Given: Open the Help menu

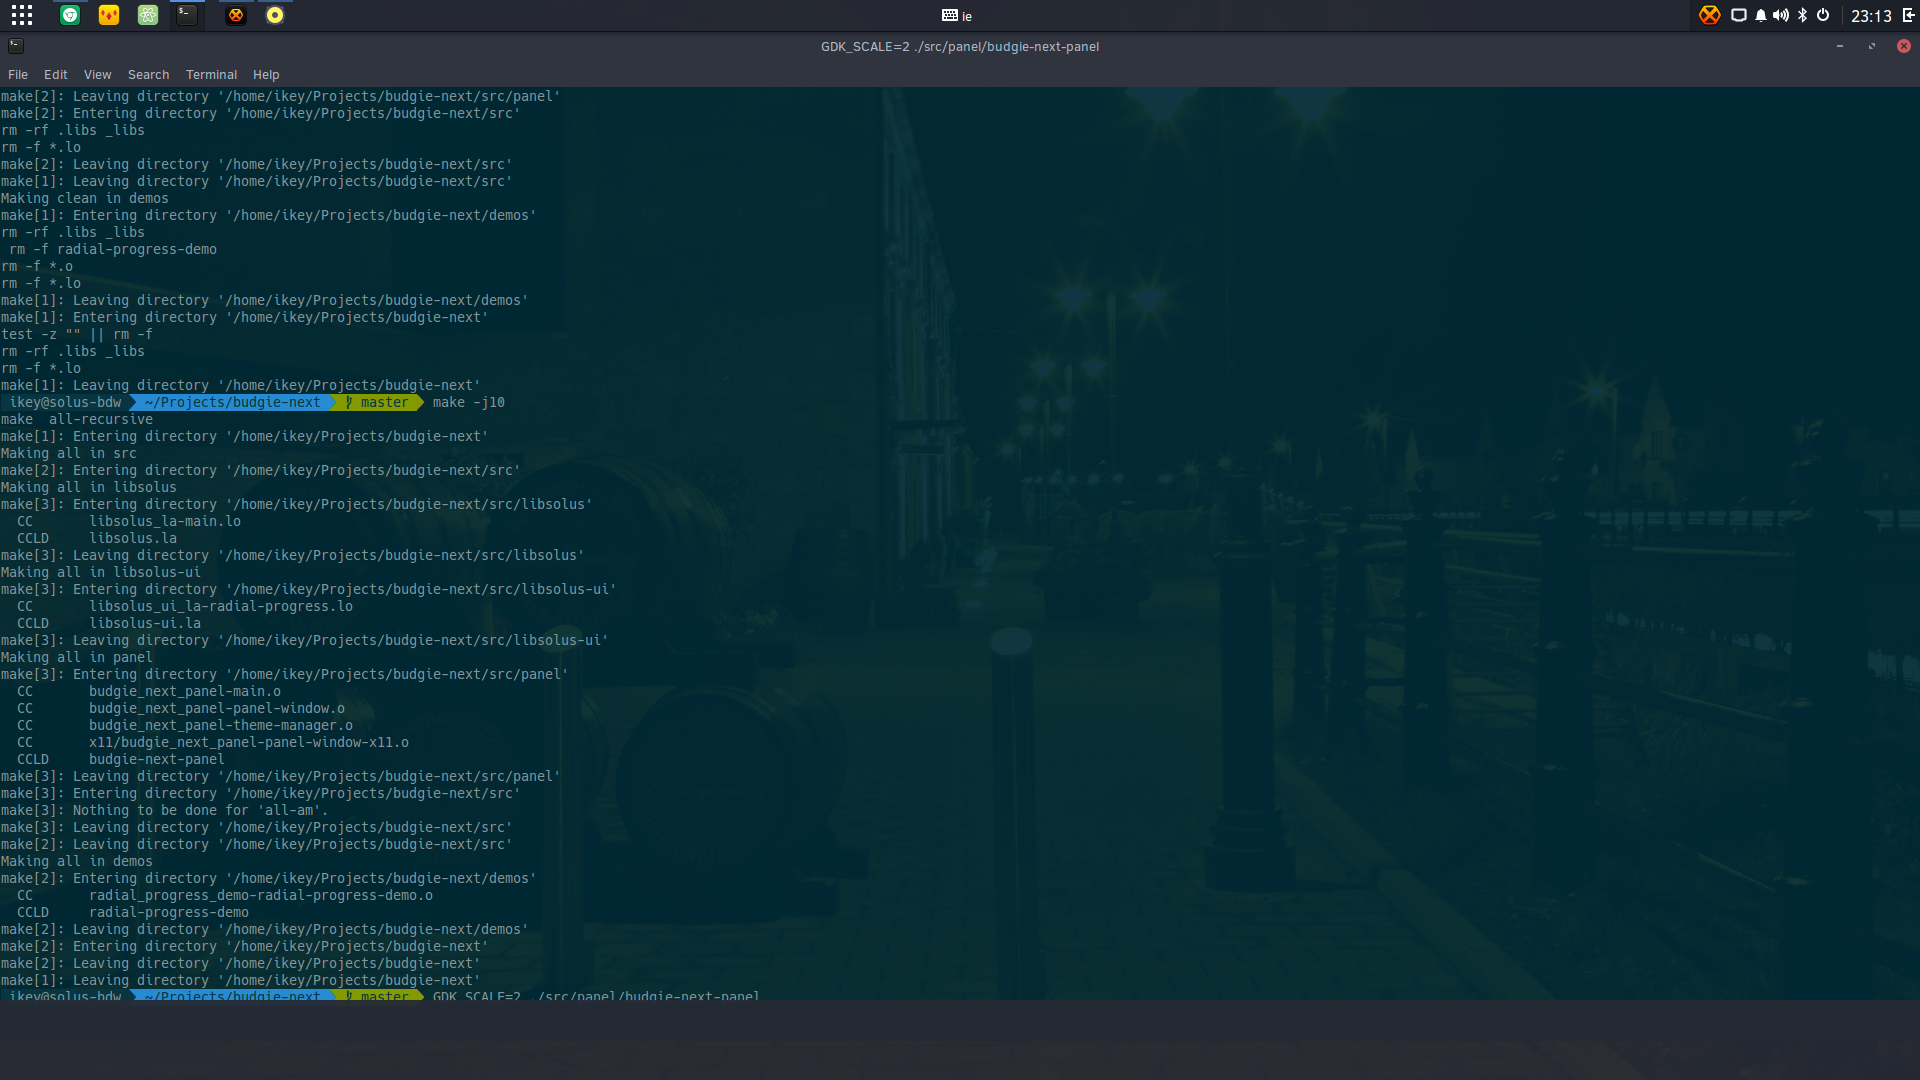Looking at the screenshot, I should point(266,75).
